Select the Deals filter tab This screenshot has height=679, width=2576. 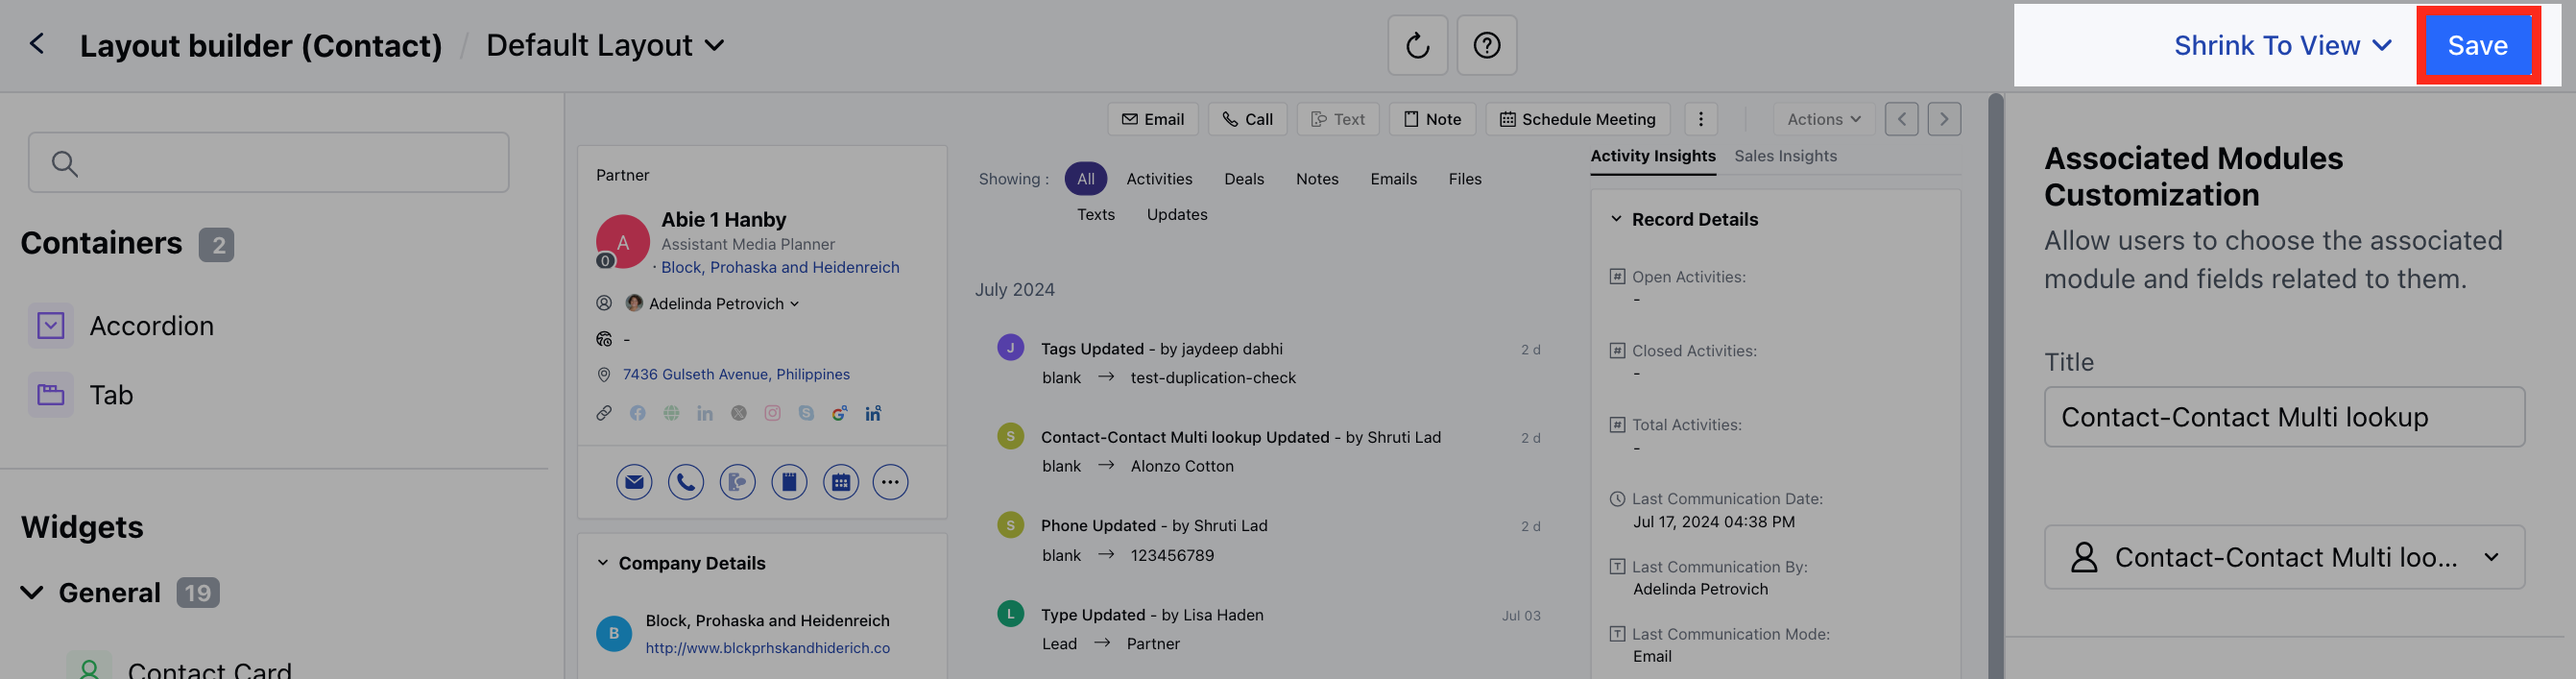(1243, 179)
